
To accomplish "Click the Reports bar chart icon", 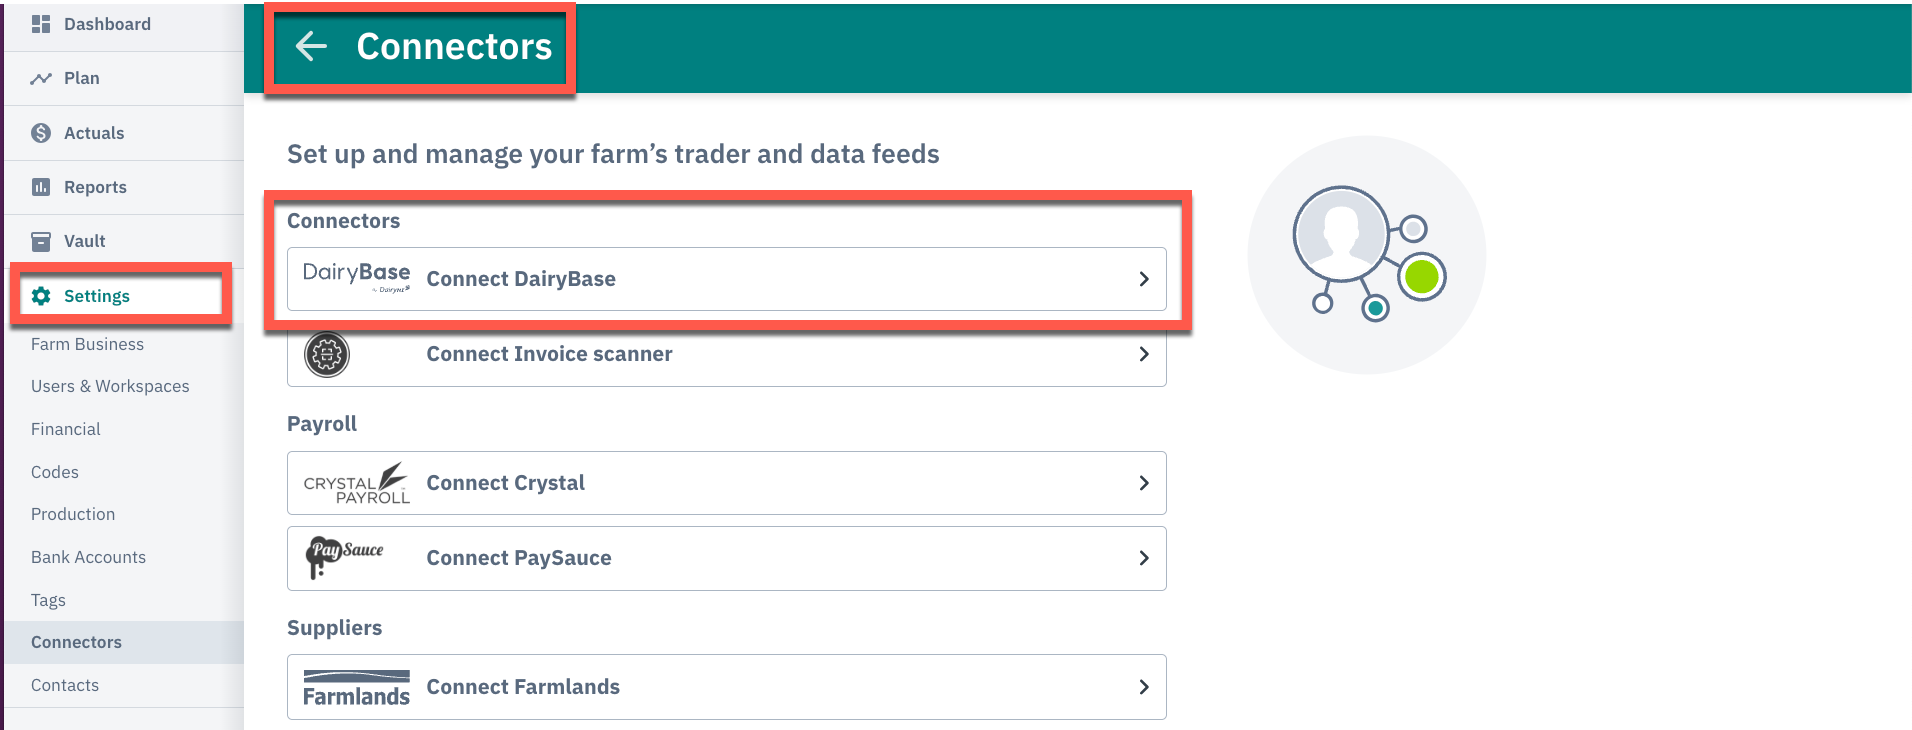I will coord(41,187).
